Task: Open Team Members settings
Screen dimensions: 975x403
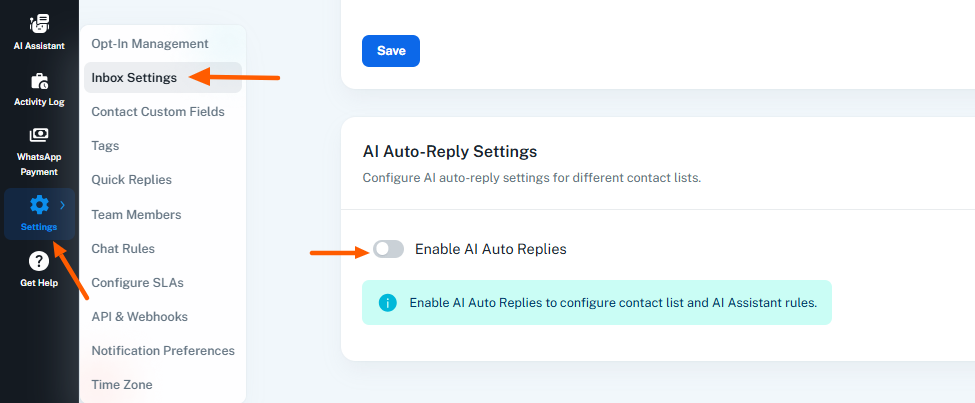Action: [x=136, y=214]
